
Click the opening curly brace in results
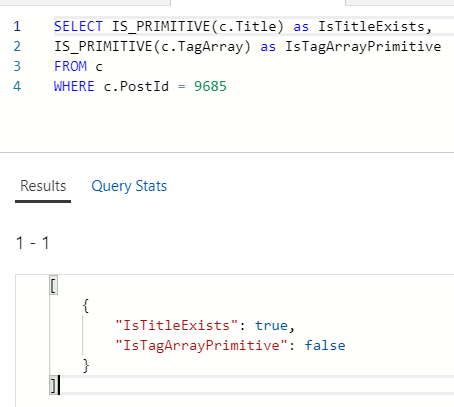86,305
